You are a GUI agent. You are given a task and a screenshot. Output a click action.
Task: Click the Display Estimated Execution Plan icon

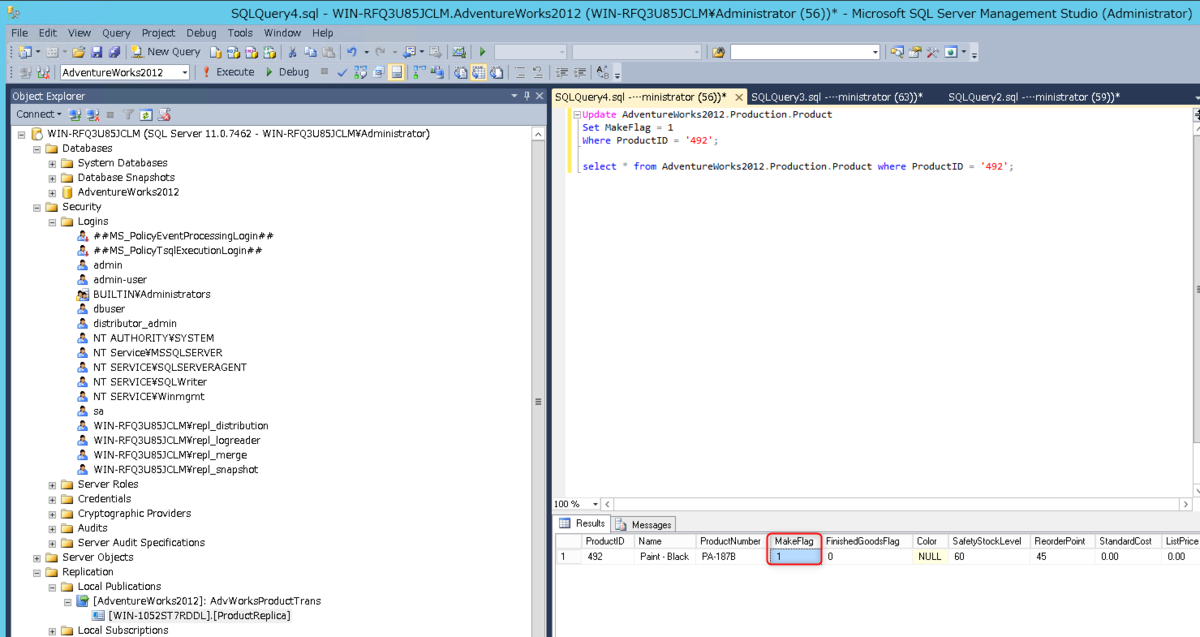coord(360,72)
